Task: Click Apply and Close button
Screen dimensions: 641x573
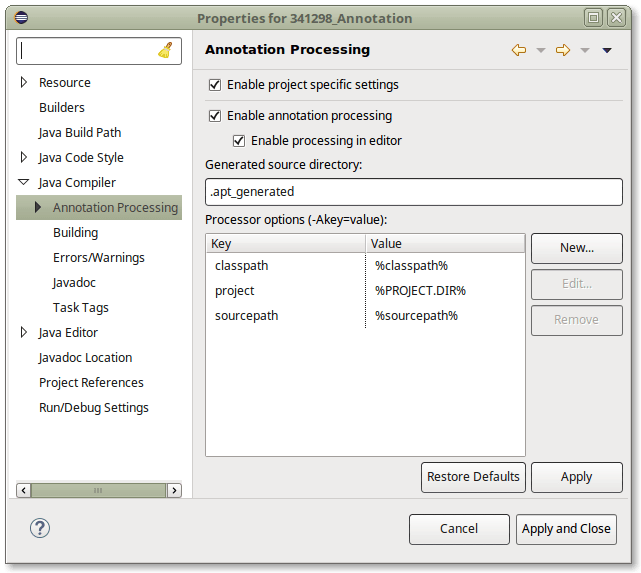Action: 566,529
